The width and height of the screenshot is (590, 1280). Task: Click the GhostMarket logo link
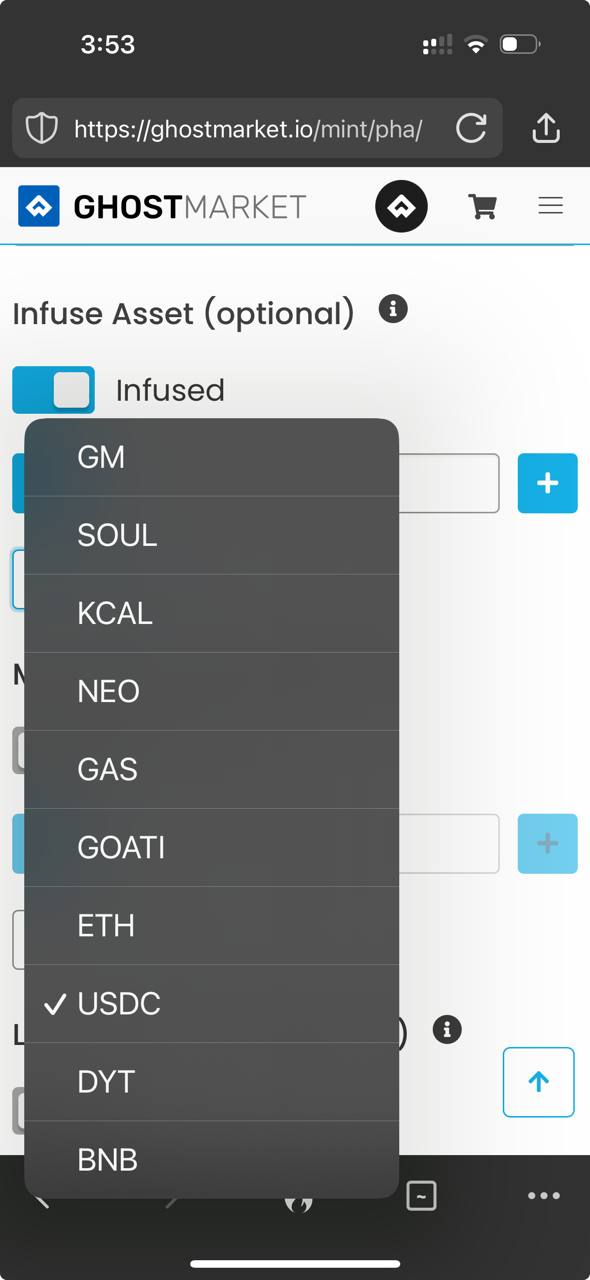coord(162,207)
